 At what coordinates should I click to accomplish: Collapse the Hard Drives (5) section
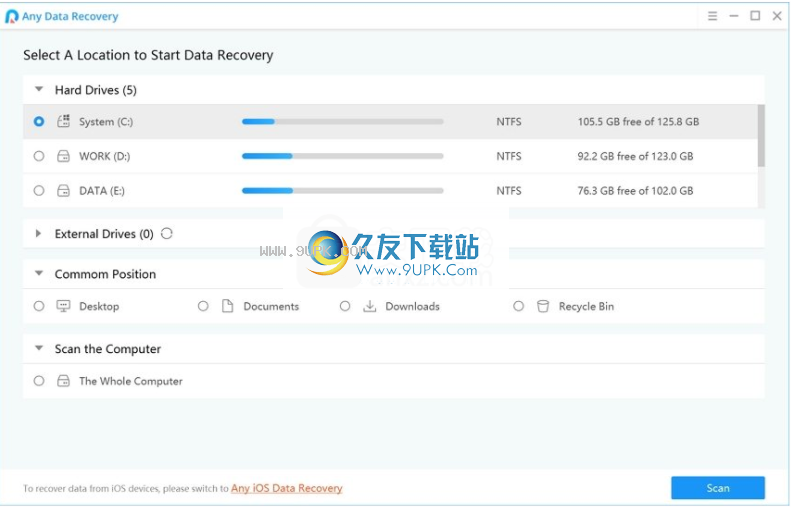(x=39, y=89)
